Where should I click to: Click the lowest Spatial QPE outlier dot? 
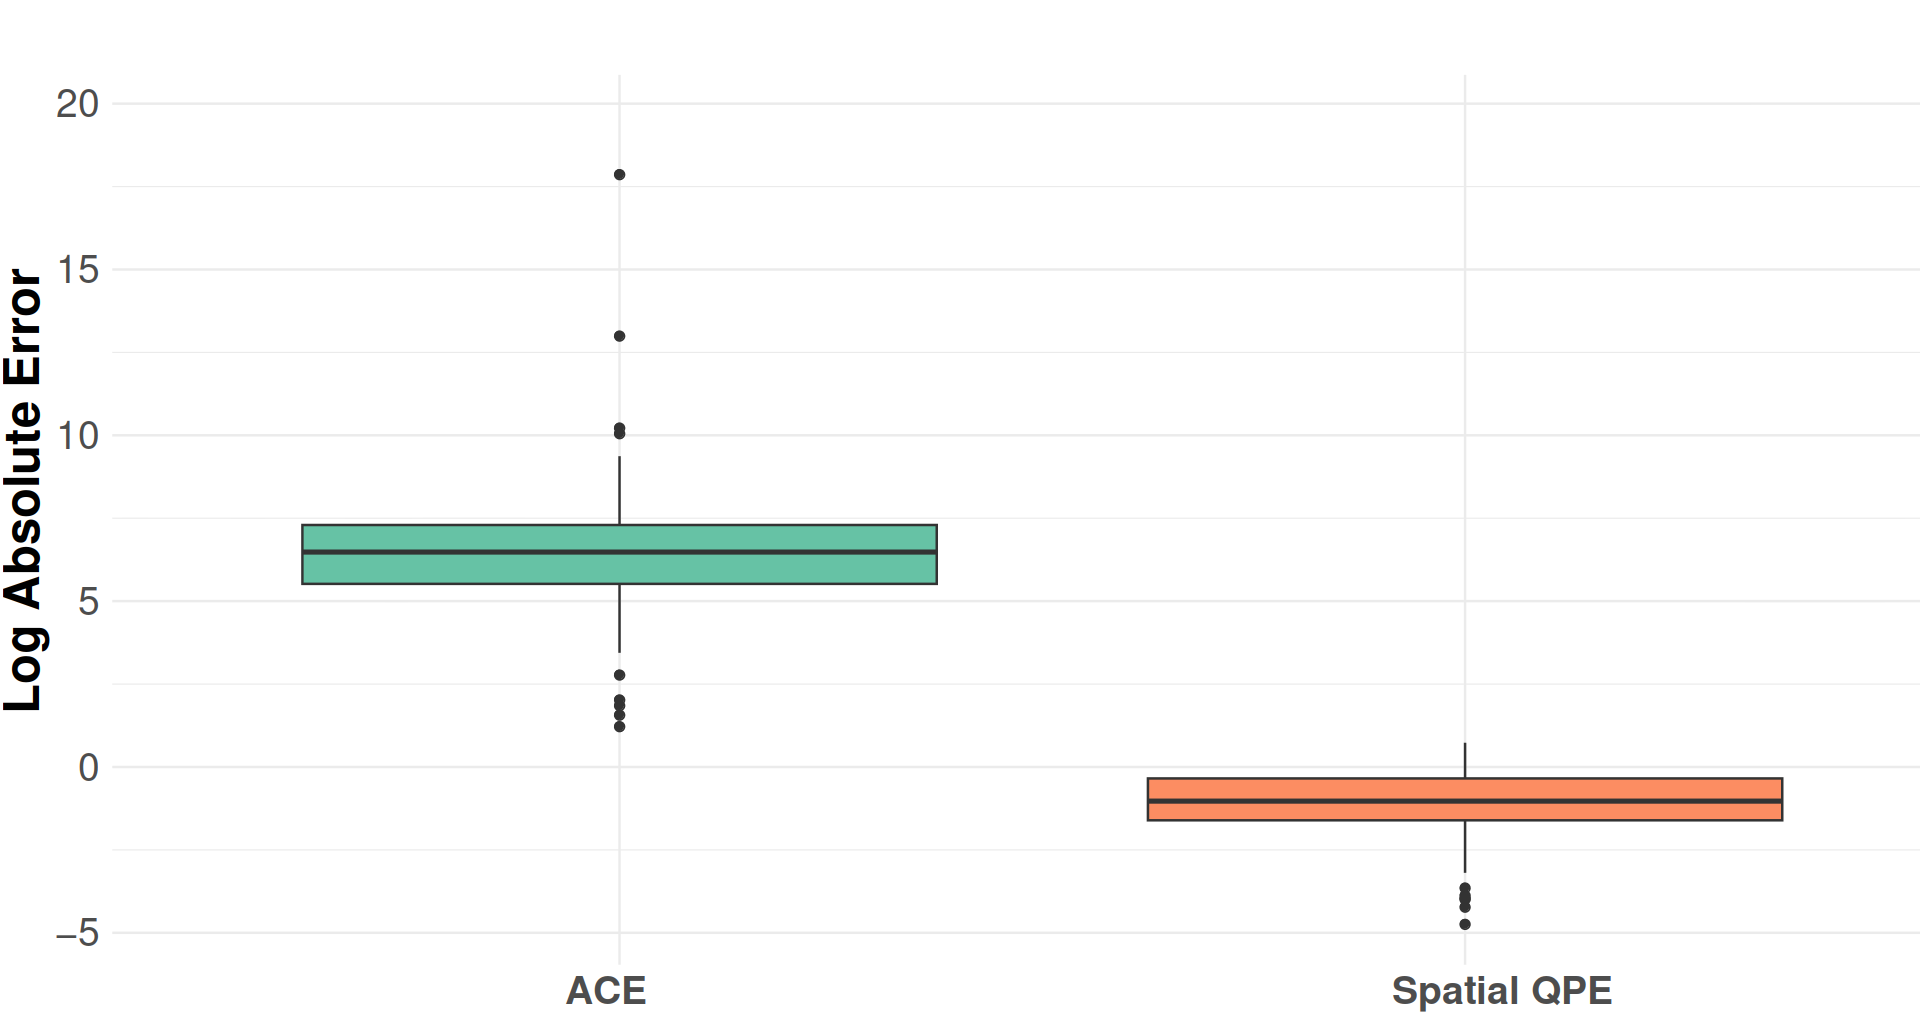(x=1465, y=924)
